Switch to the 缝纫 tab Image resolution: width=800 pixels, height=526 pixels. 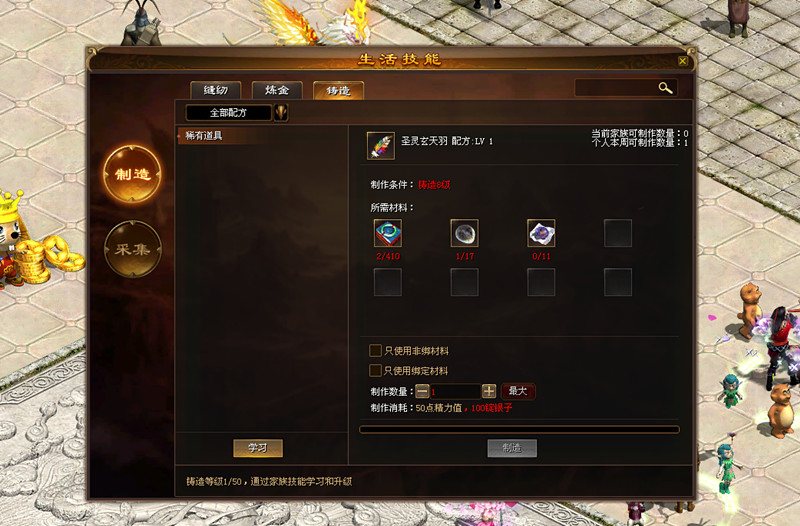215,90
